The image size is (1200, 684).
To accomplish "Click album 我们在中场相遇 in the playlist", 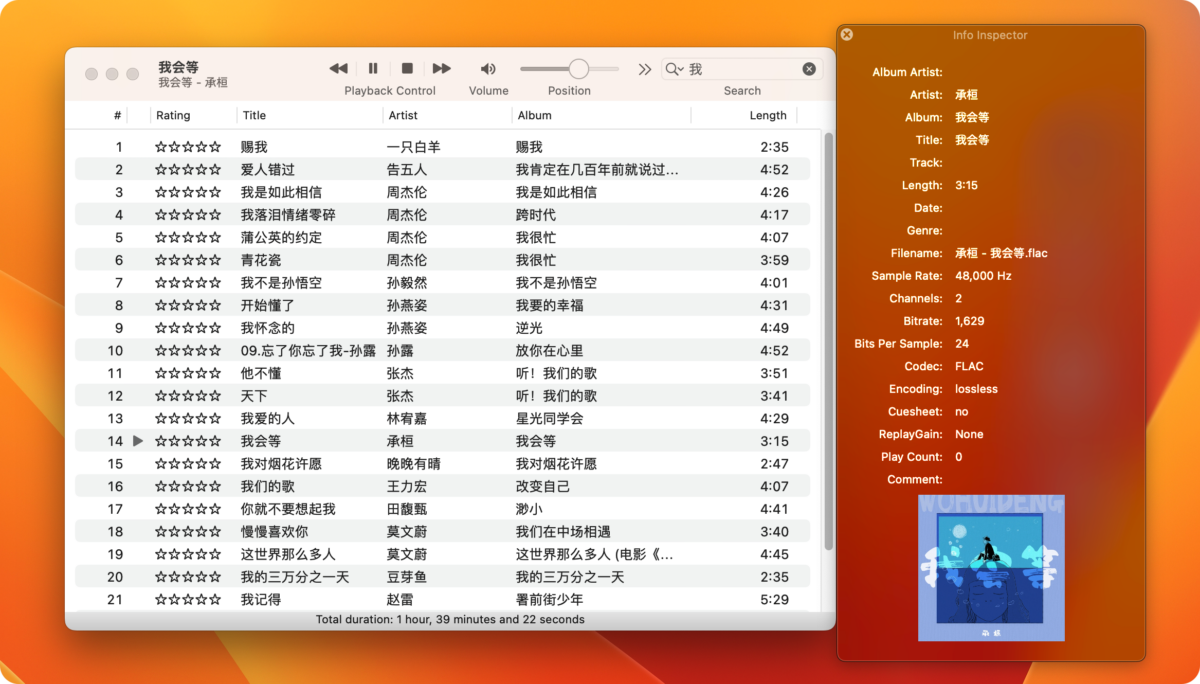I will tap(563, 532).
